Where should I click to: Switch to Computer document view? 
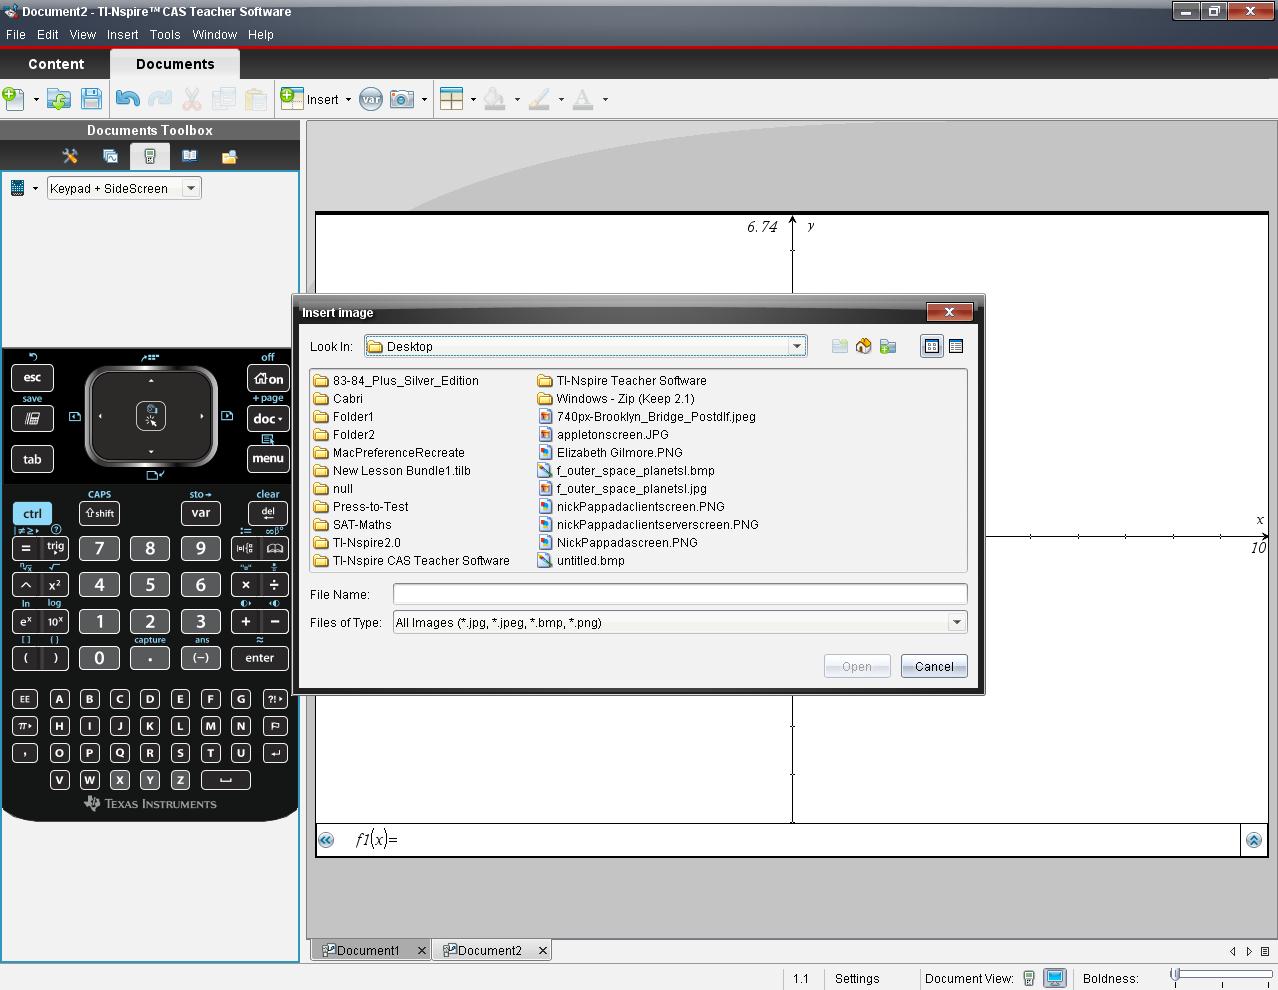coord(1054,978)
